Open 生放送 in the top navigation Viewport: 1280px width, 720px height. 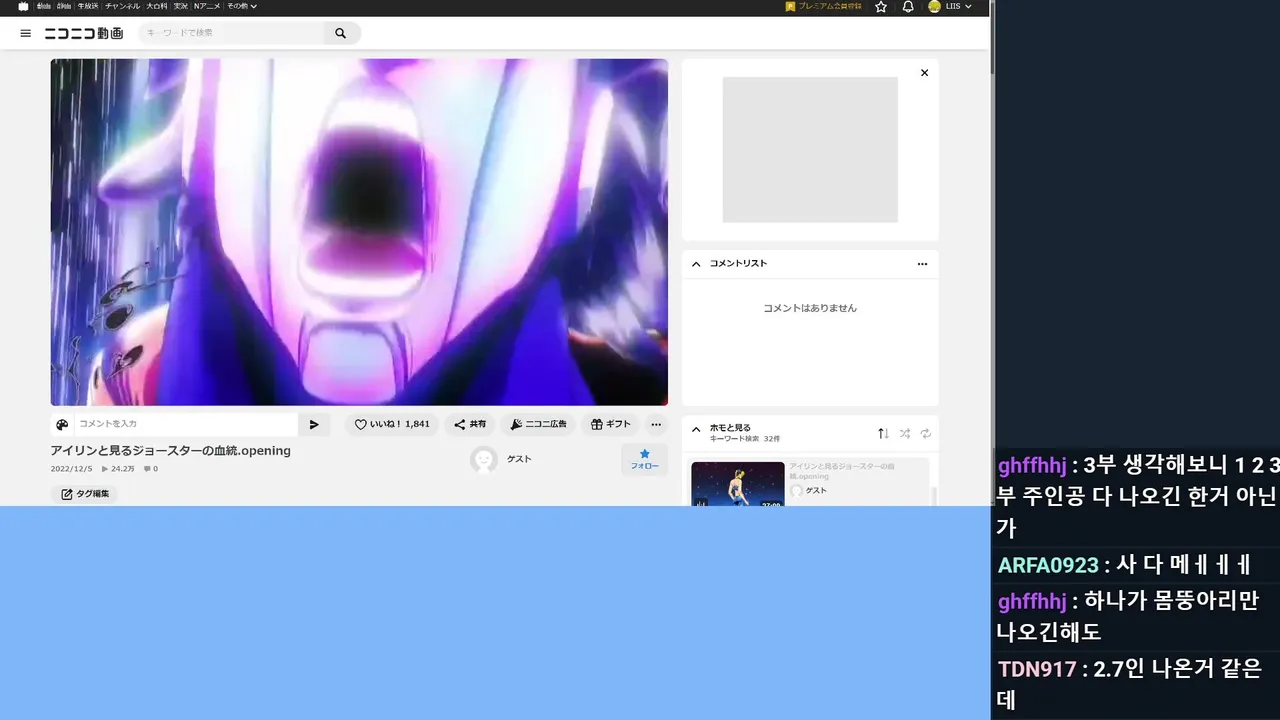88,6
